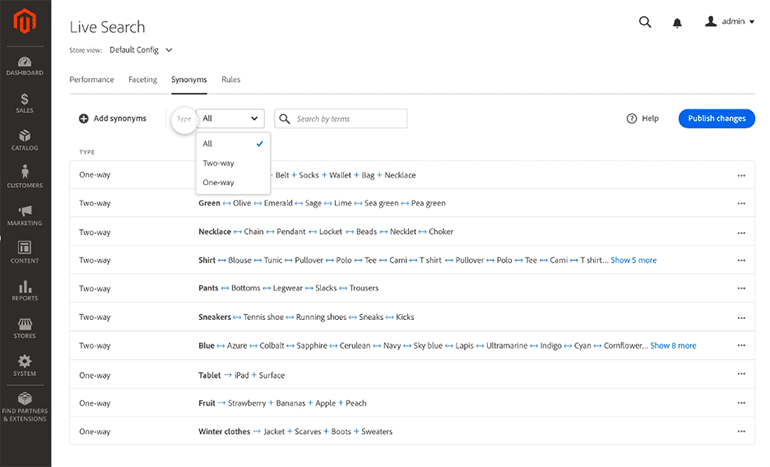Click the notifications bell icon

point(677,22)
